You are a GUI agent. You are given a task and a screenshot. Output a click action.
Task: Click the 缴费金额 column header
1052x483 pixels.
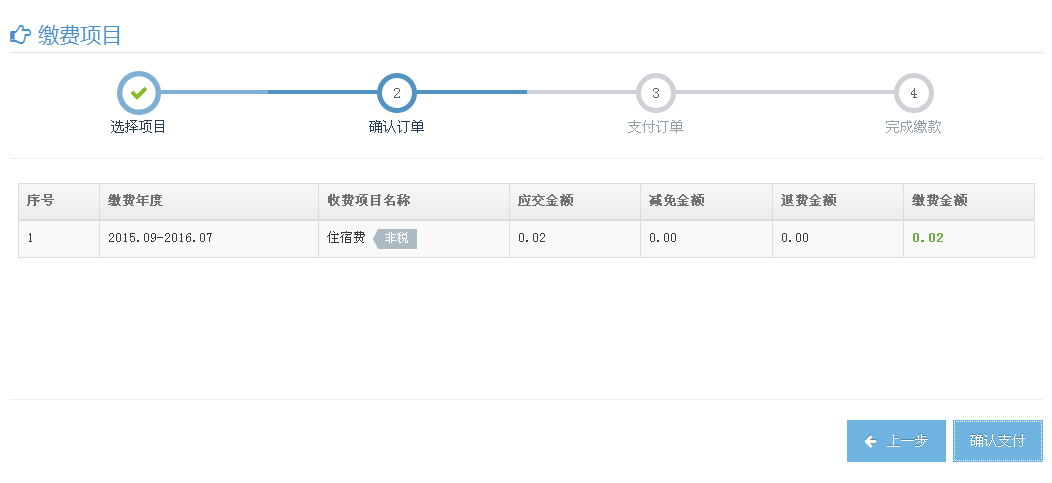[x=939, y=200]
